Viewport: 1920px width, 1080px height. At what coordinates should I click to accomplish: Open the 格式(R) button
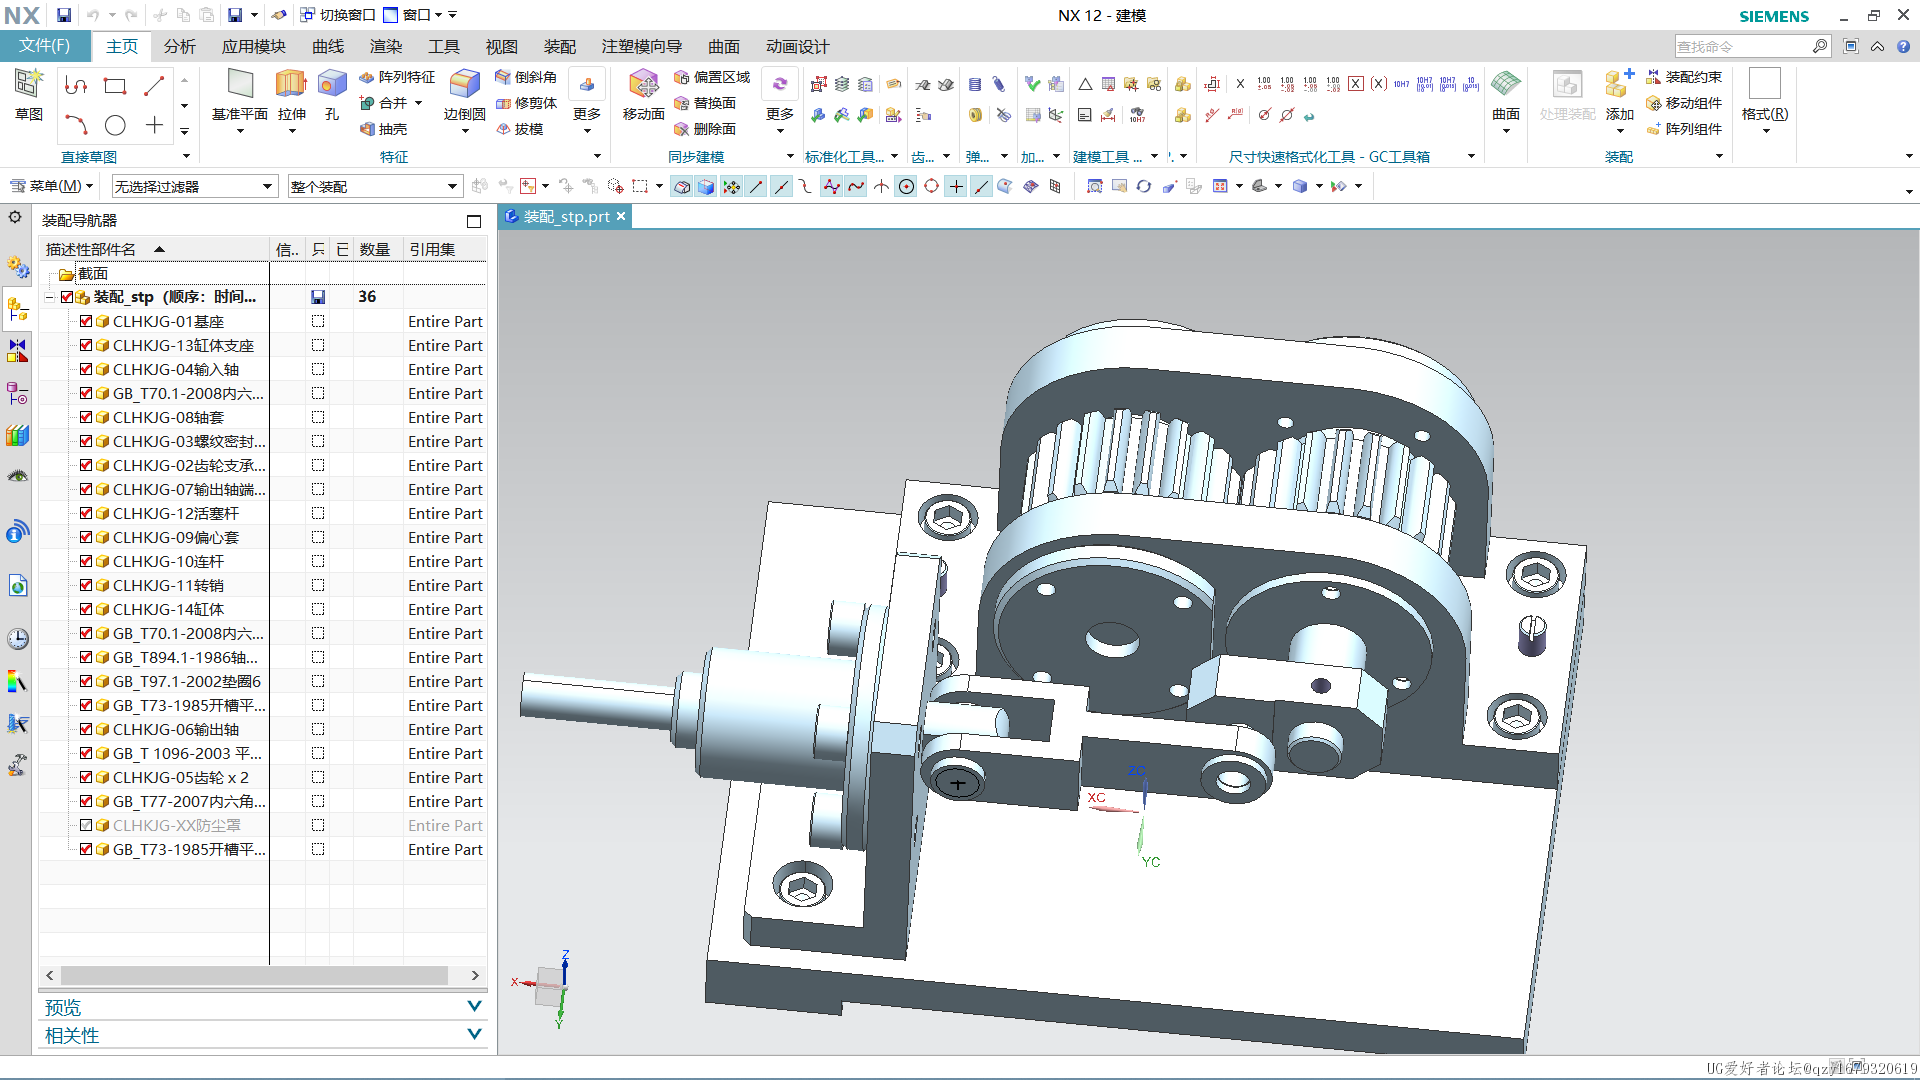(x=1765, y=100)
